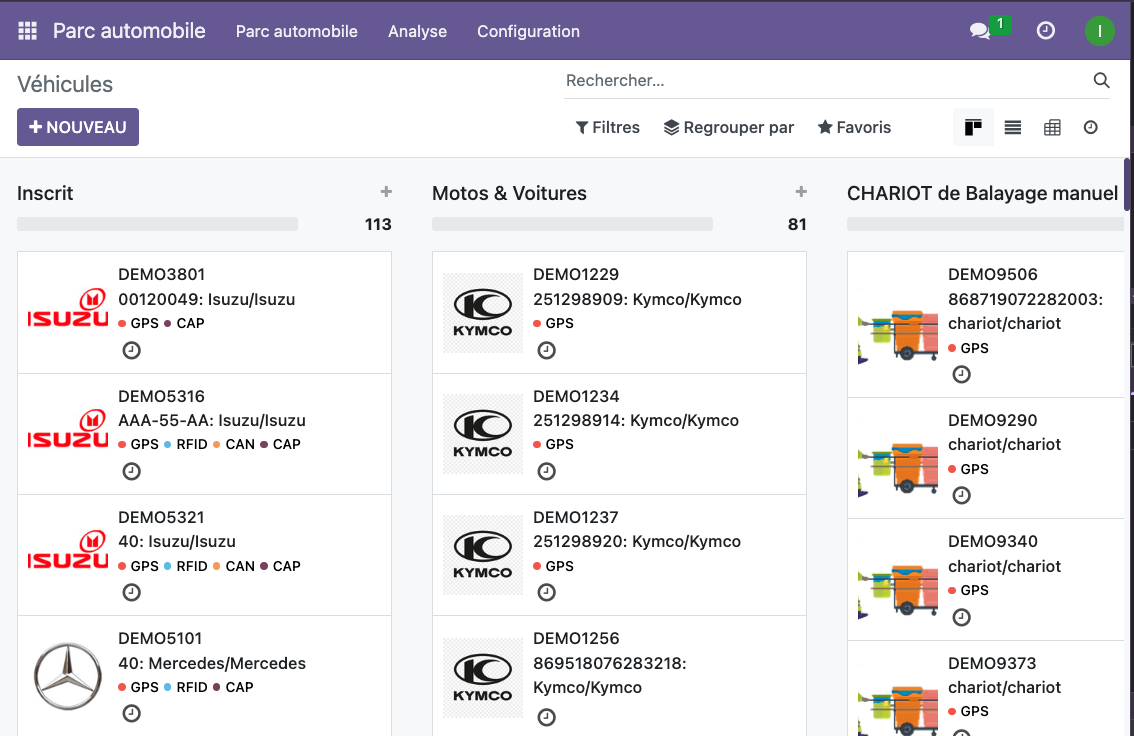
Task: Open the Favoris dropdown
Action: [x=854, y=128]
